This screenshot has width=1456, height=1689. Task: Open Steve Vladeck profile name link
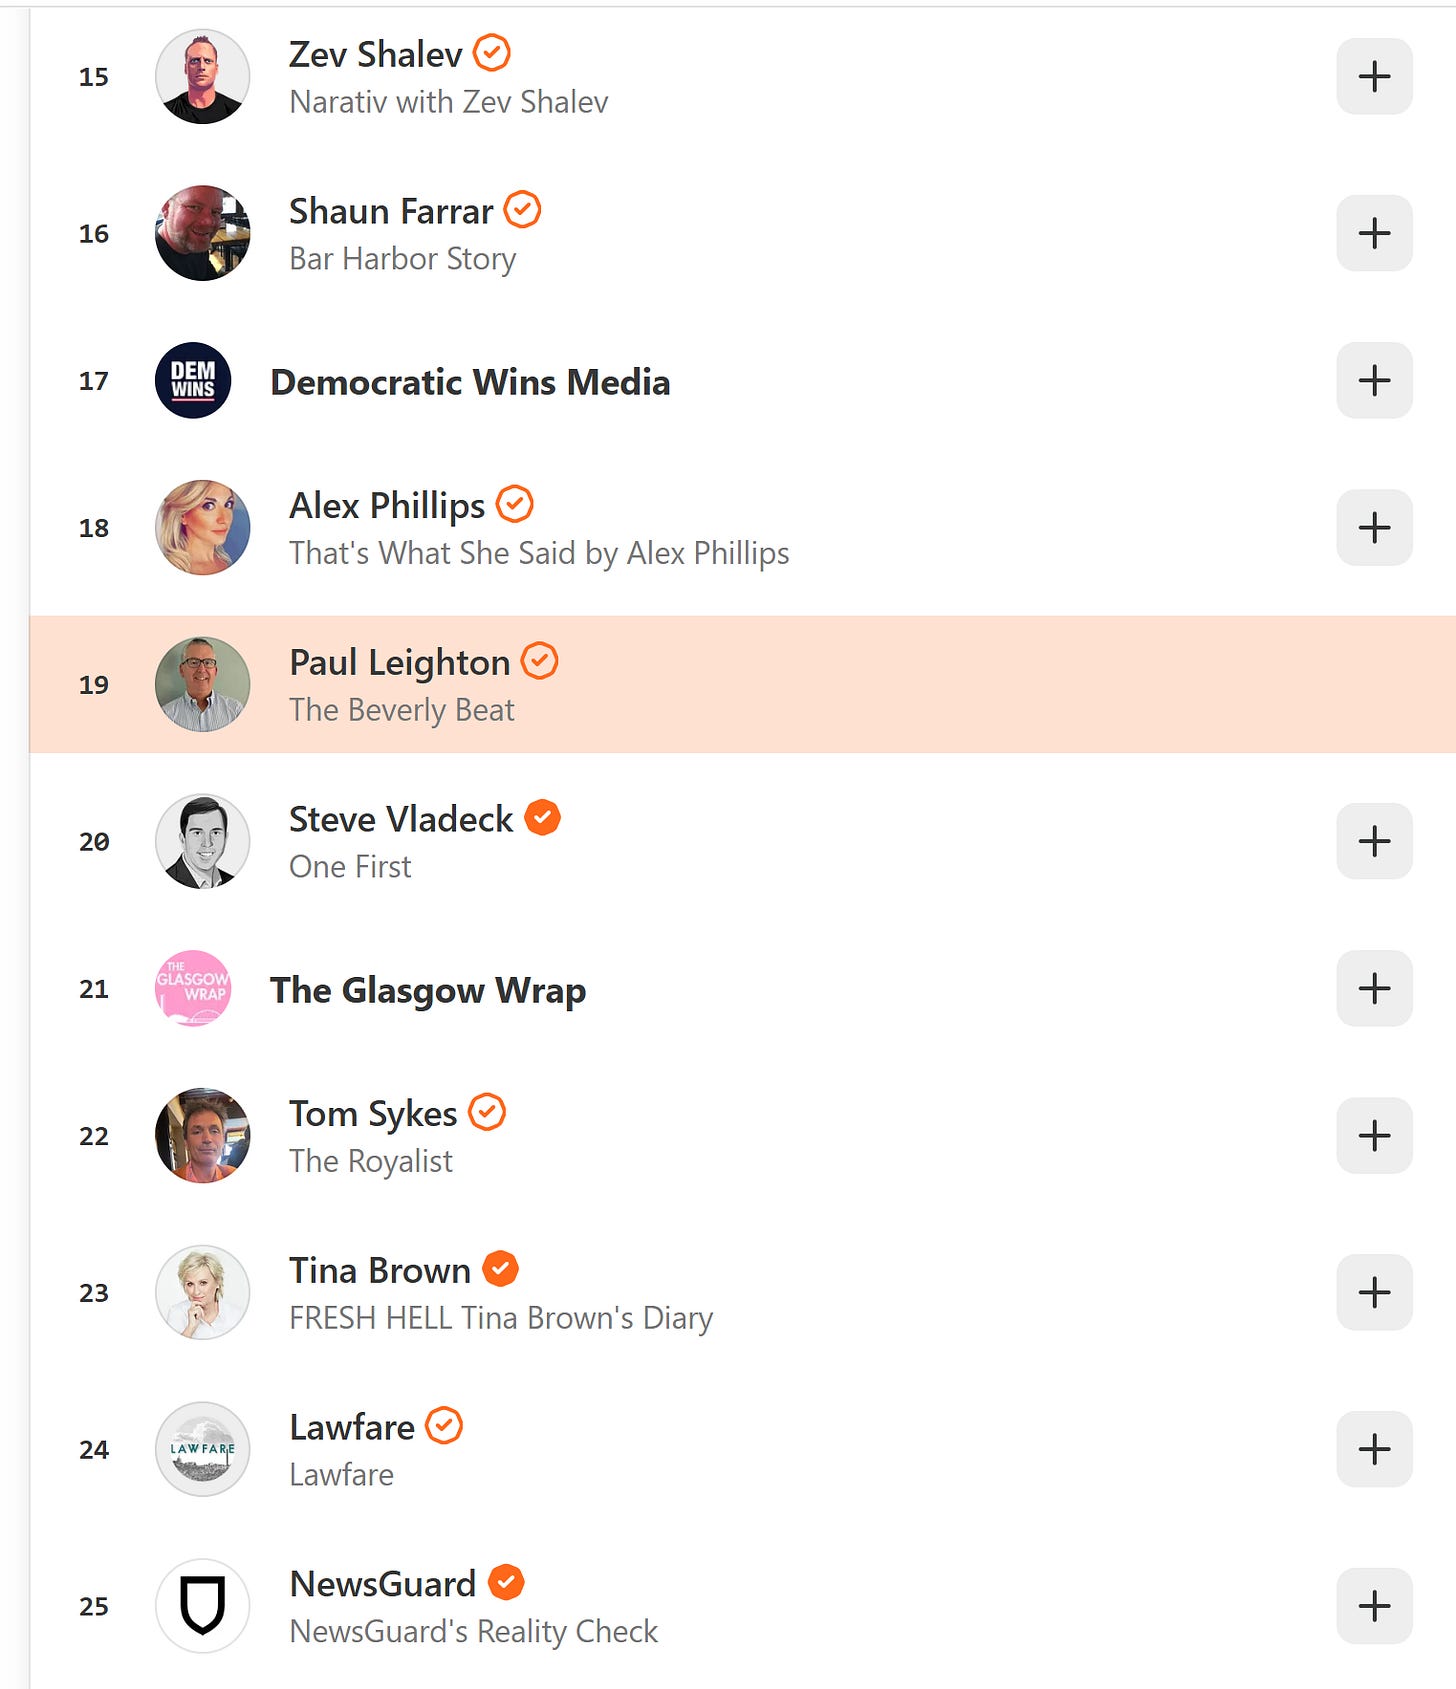pos(401,819)
